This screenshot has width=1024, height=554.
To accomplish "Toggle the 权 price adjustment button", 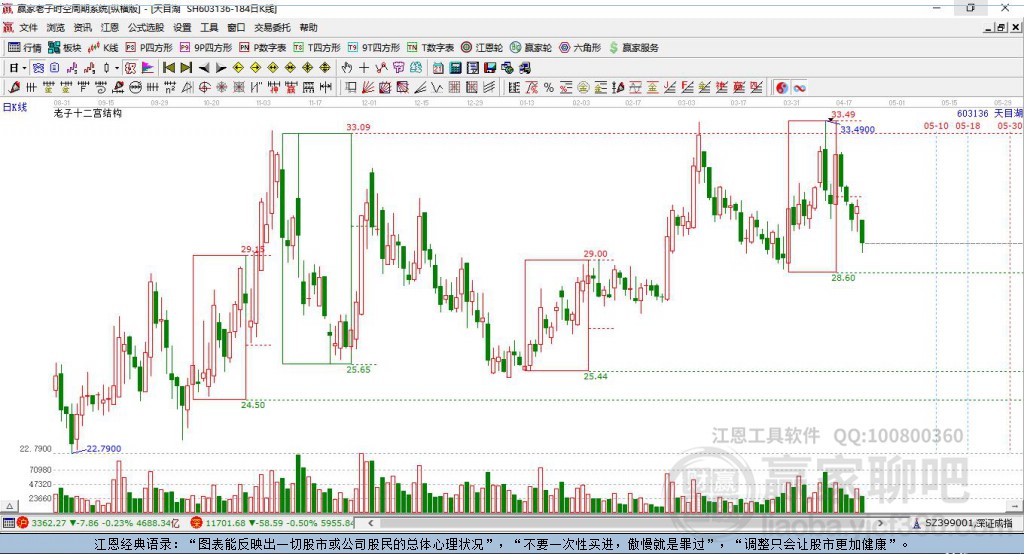I will tap(131, 68).
